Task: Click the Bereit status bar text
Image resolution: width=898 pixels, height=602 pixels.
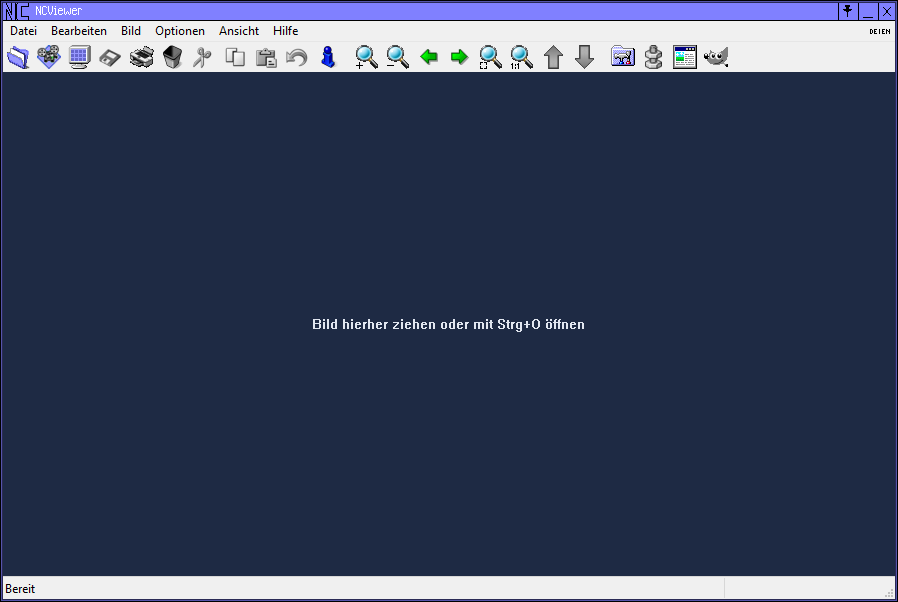Action: tap(20, 589)
